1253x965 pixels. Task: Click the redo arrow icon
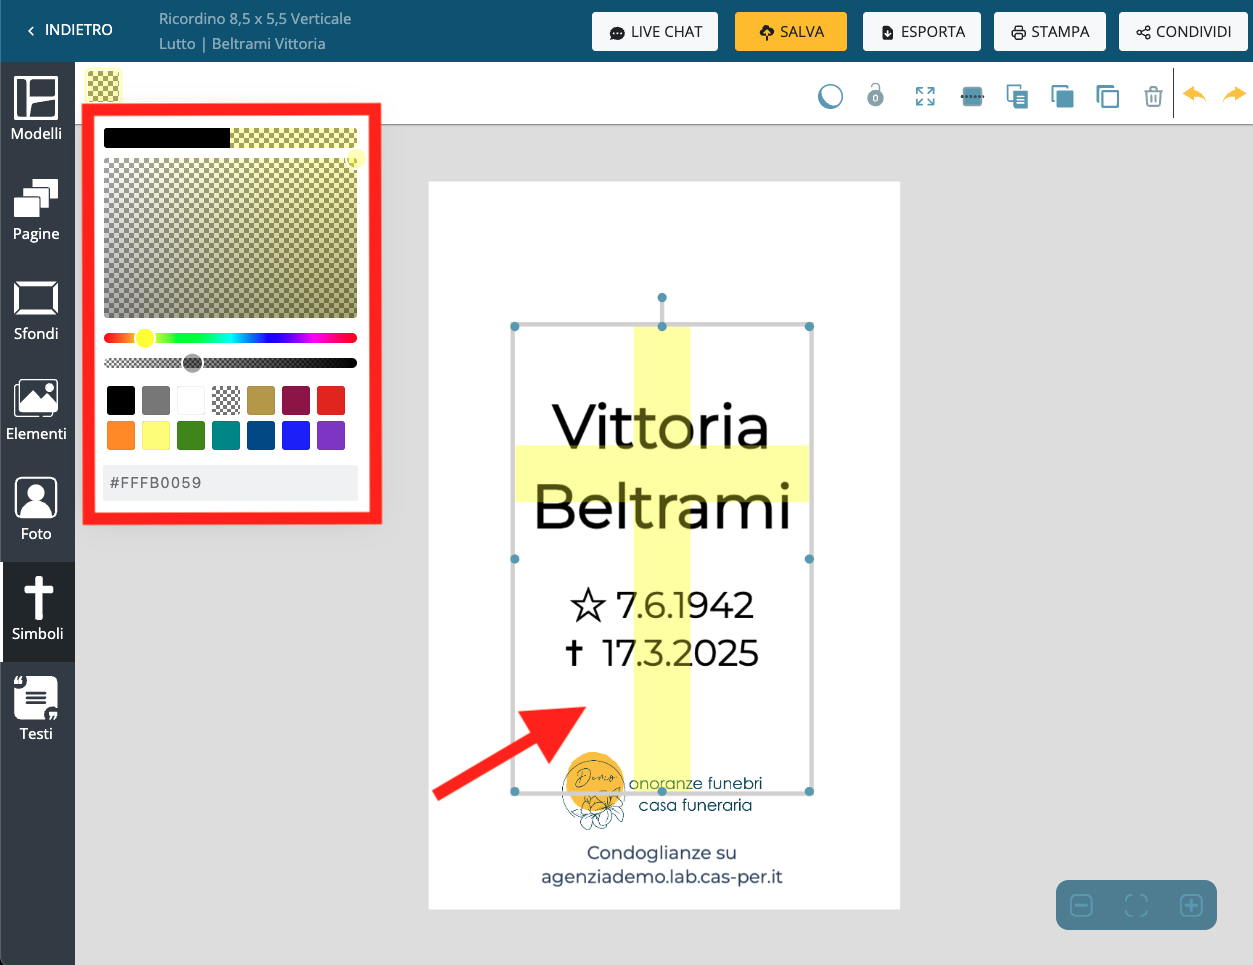point(1235,94)
